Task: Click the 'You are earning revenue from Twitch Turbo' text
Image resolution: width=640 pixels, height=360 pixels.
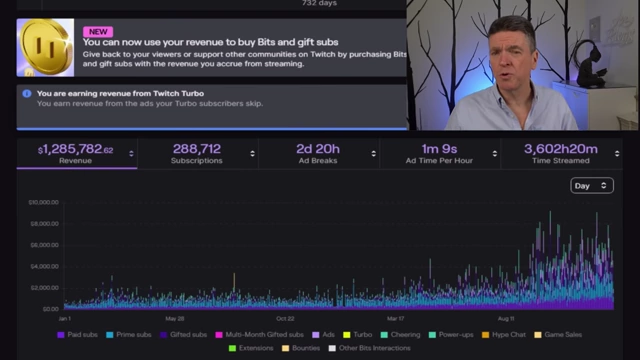Action: (x=120, y=93)
